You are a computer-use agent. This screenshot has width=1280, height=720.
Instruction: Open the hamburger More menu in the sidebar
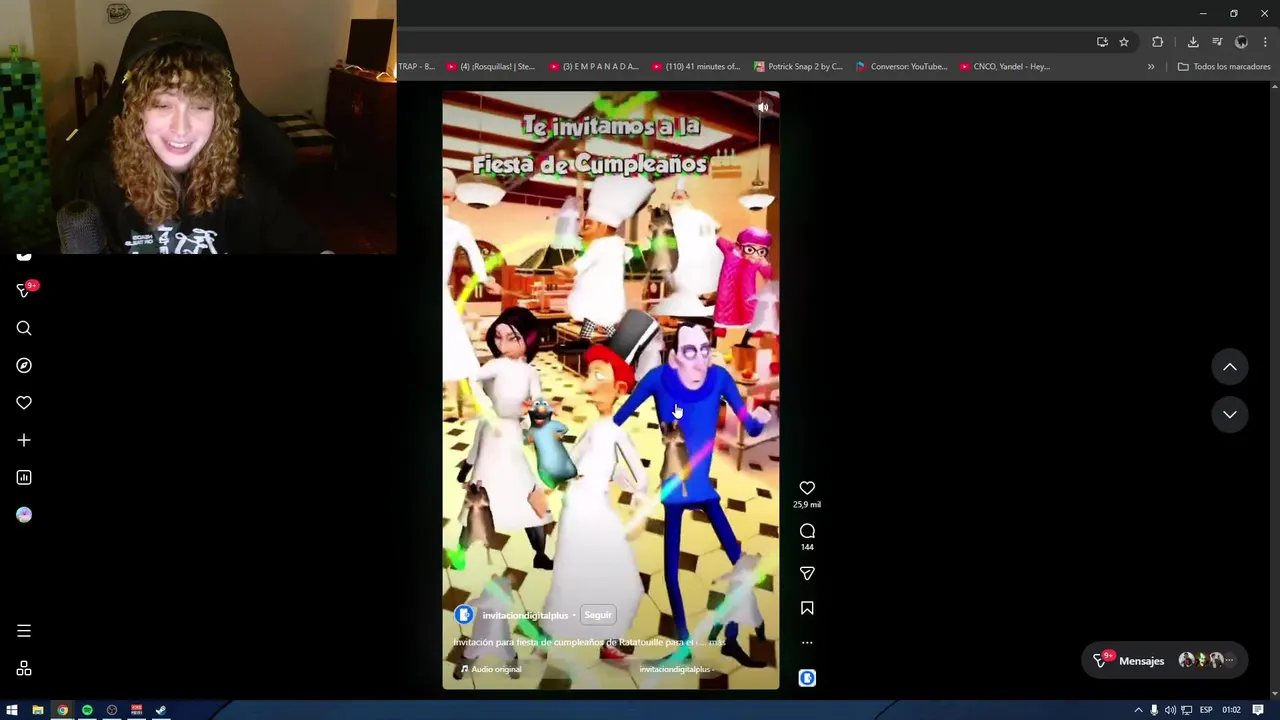pyautogui.click(x=24, y=631)
